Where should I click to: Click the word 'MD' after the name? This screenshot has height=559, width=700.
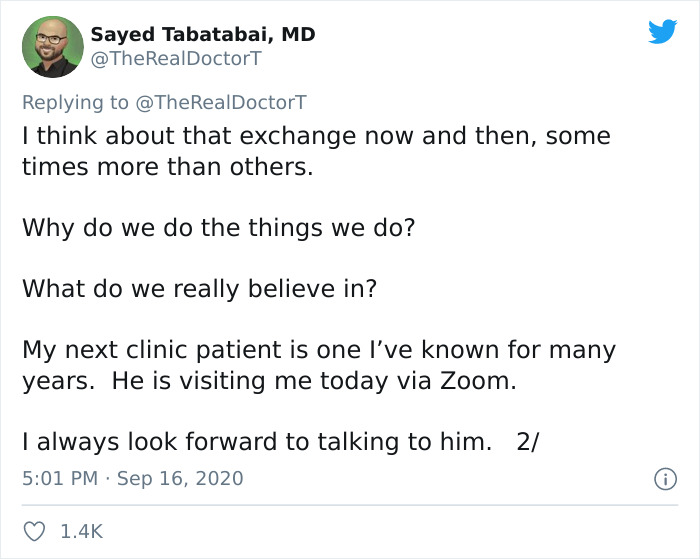(298, 34)
